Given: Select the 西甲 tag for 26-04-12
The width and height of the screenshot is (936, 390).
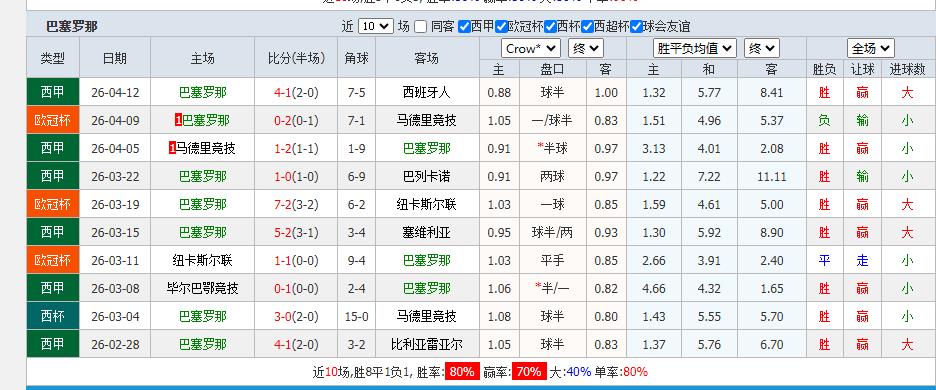Looking at the screenshot, I should (x=53, y=93).
